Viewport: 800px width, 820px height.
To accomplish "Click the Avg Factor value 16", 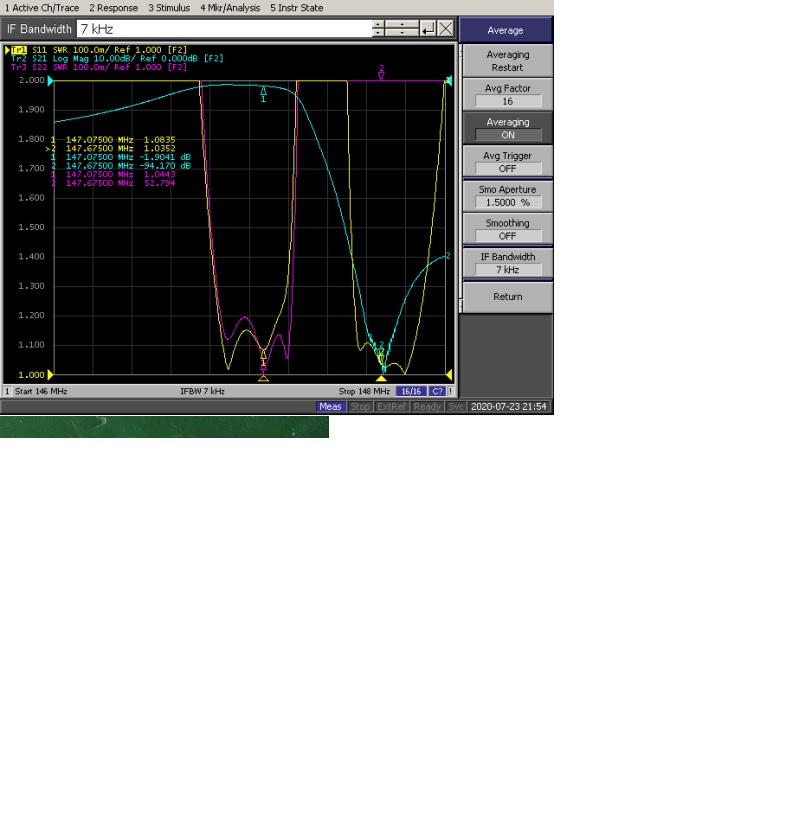I will click(508, 101).
